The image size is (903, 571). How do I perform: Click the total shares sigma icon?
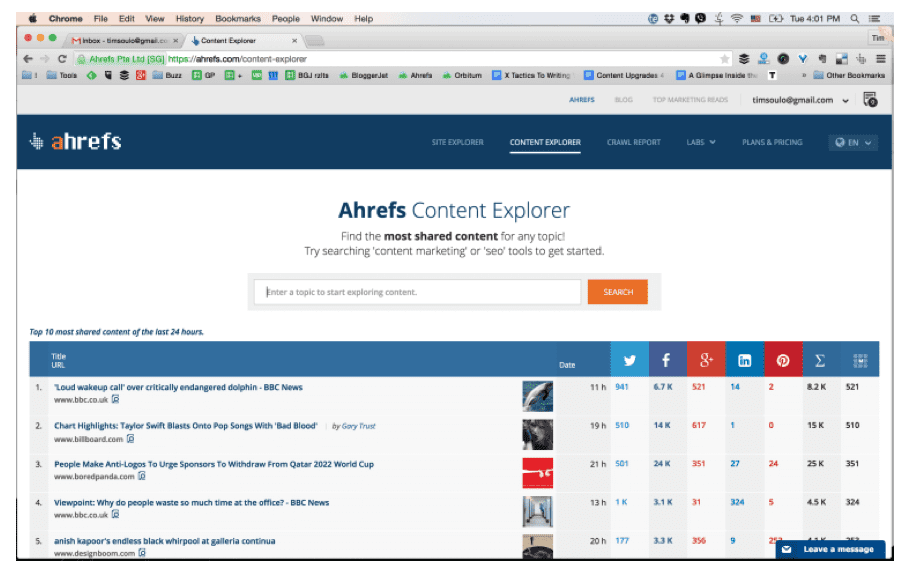(x=820, y=360)
